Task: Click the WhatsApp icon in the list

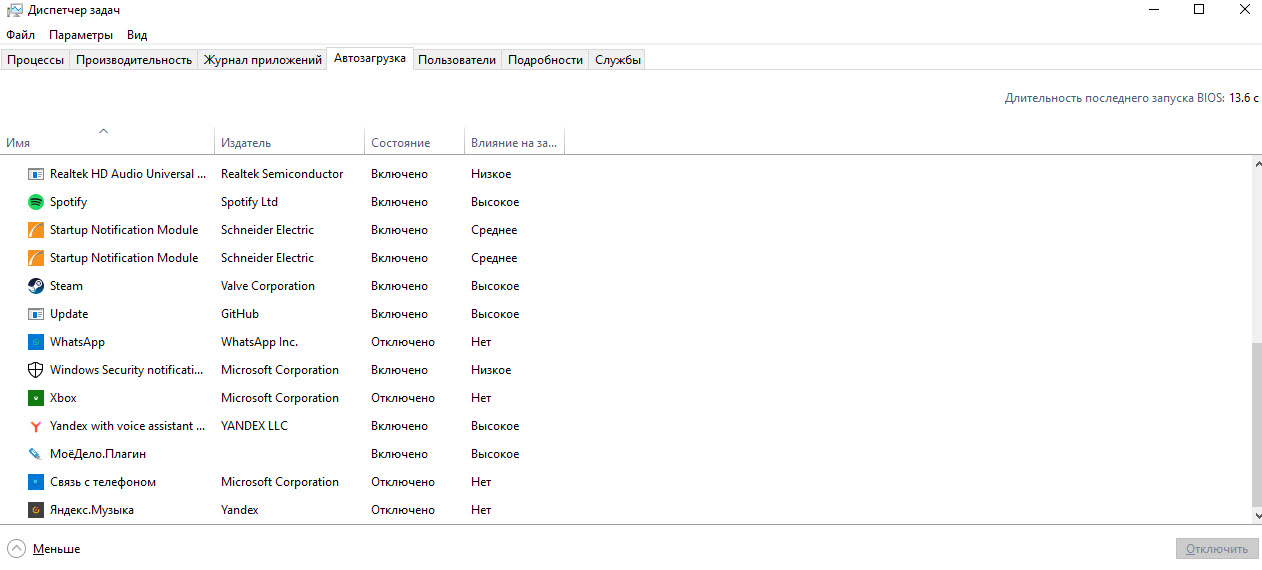Action: 36,342
